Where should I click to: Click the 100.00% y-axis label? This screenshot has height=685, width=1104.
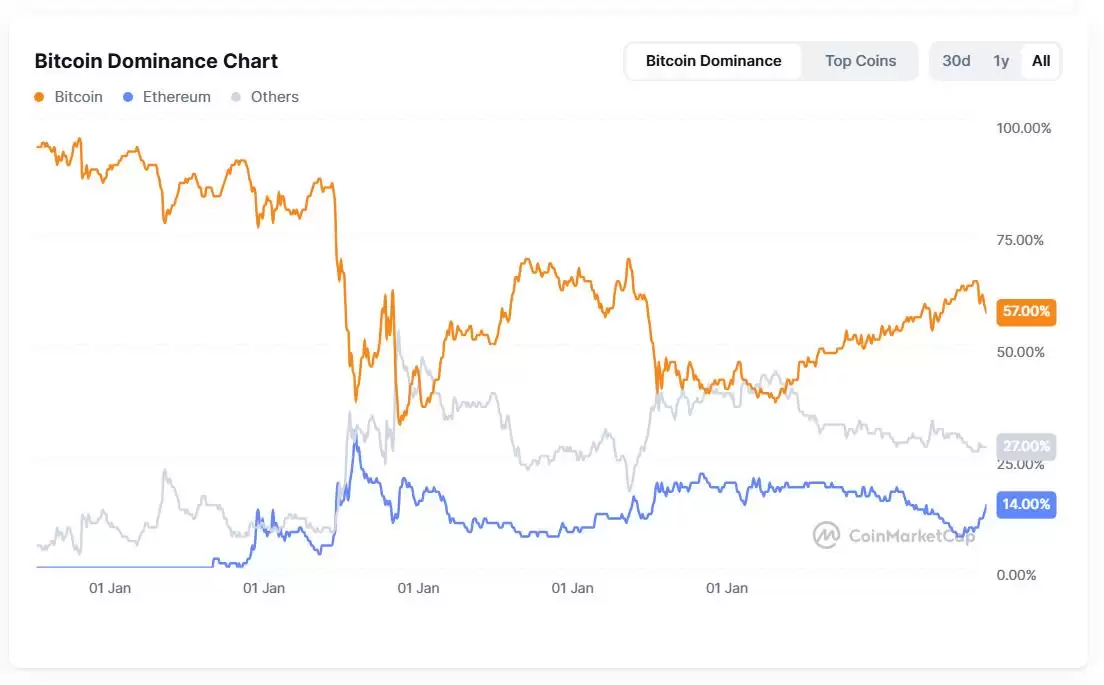point(1024,128)
